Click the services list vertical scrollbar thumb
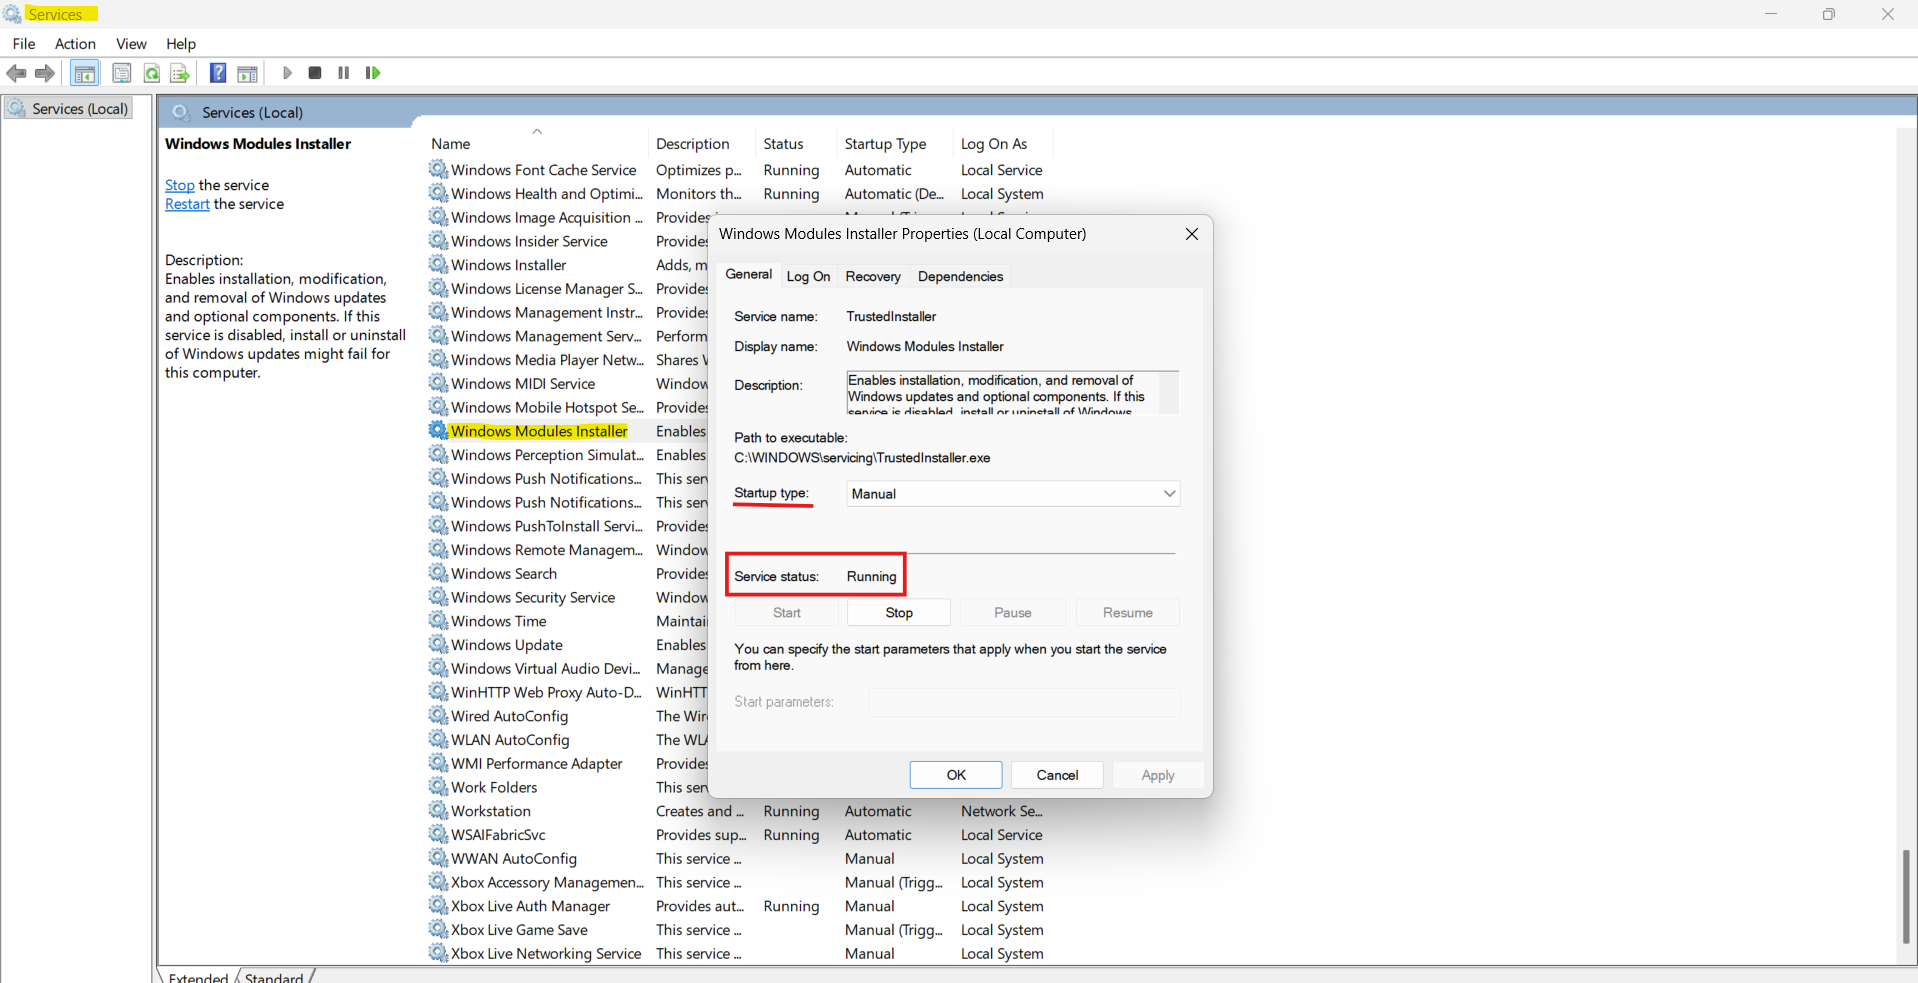Viewport: 1918px width, 983px height. 1906,895
